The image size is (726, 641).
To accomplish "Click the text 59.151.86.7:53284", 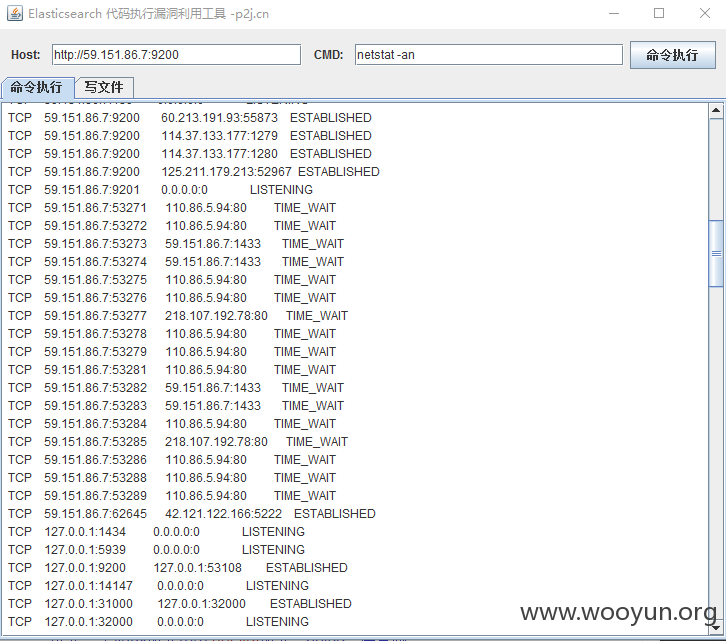I will [95, 424].
